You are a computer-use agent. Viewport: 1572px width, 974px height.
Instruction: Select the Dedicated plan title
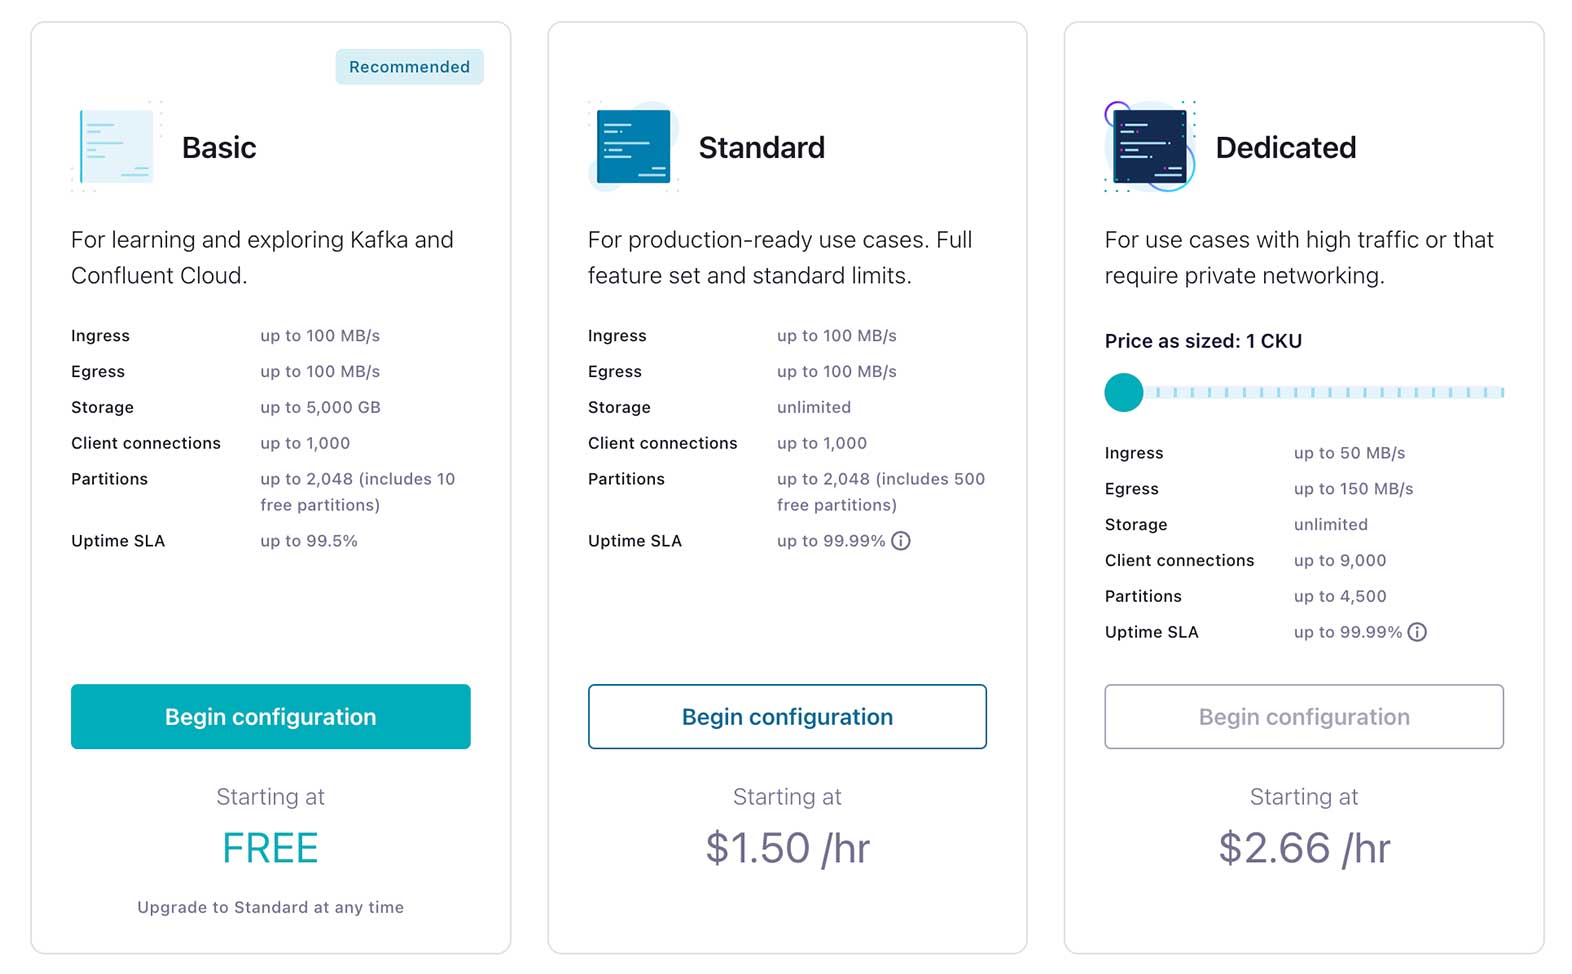1286,148
